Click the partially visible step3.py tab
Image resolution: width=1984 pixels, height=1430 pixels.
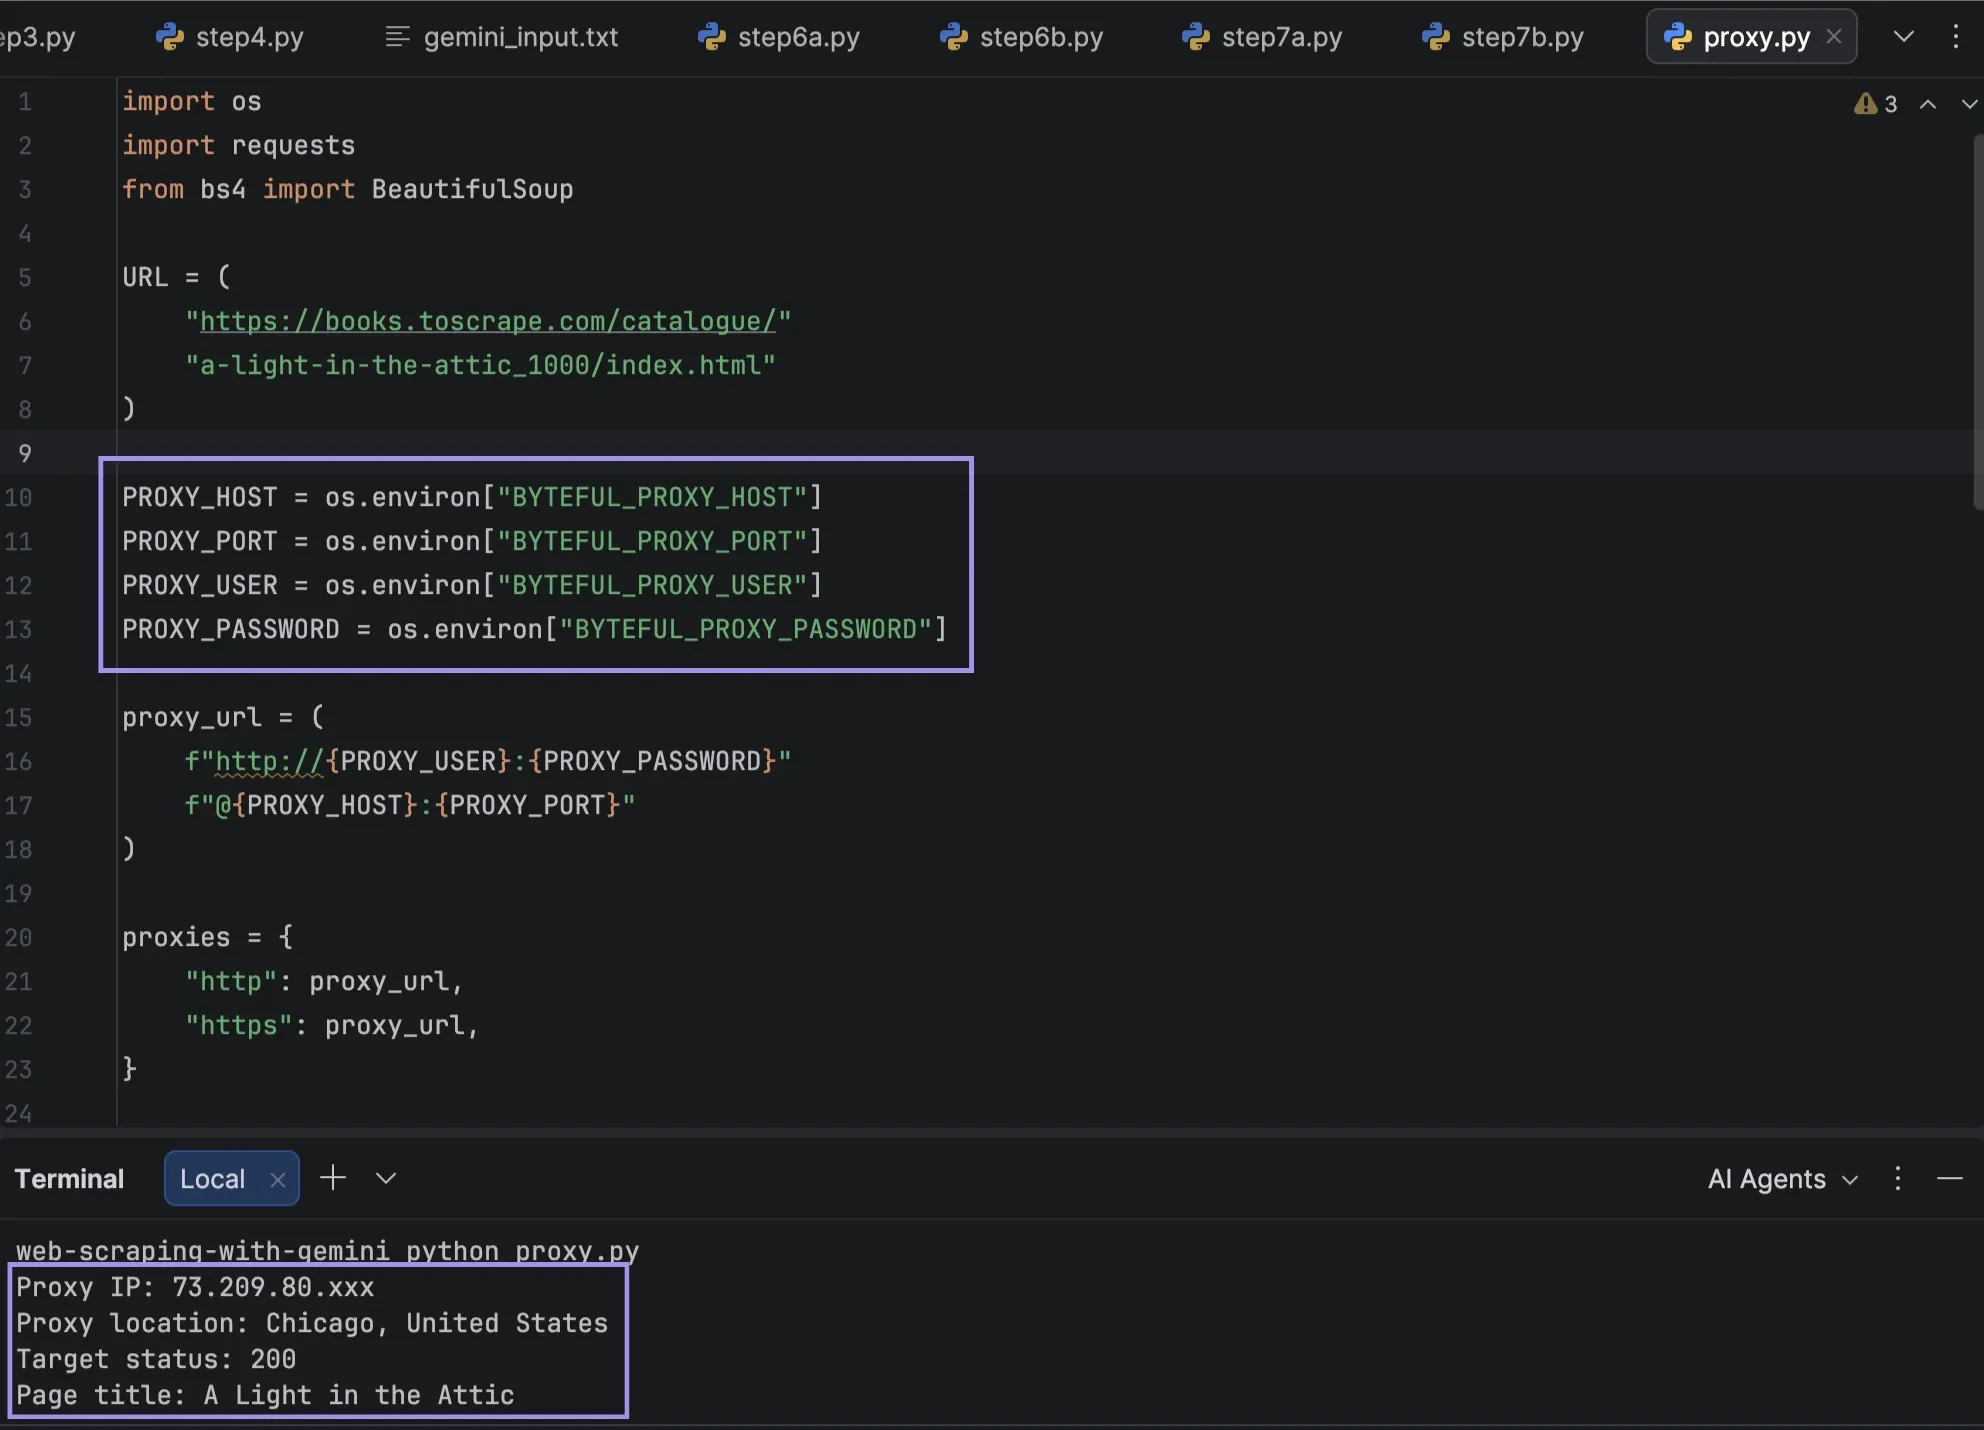pos(38,37)
